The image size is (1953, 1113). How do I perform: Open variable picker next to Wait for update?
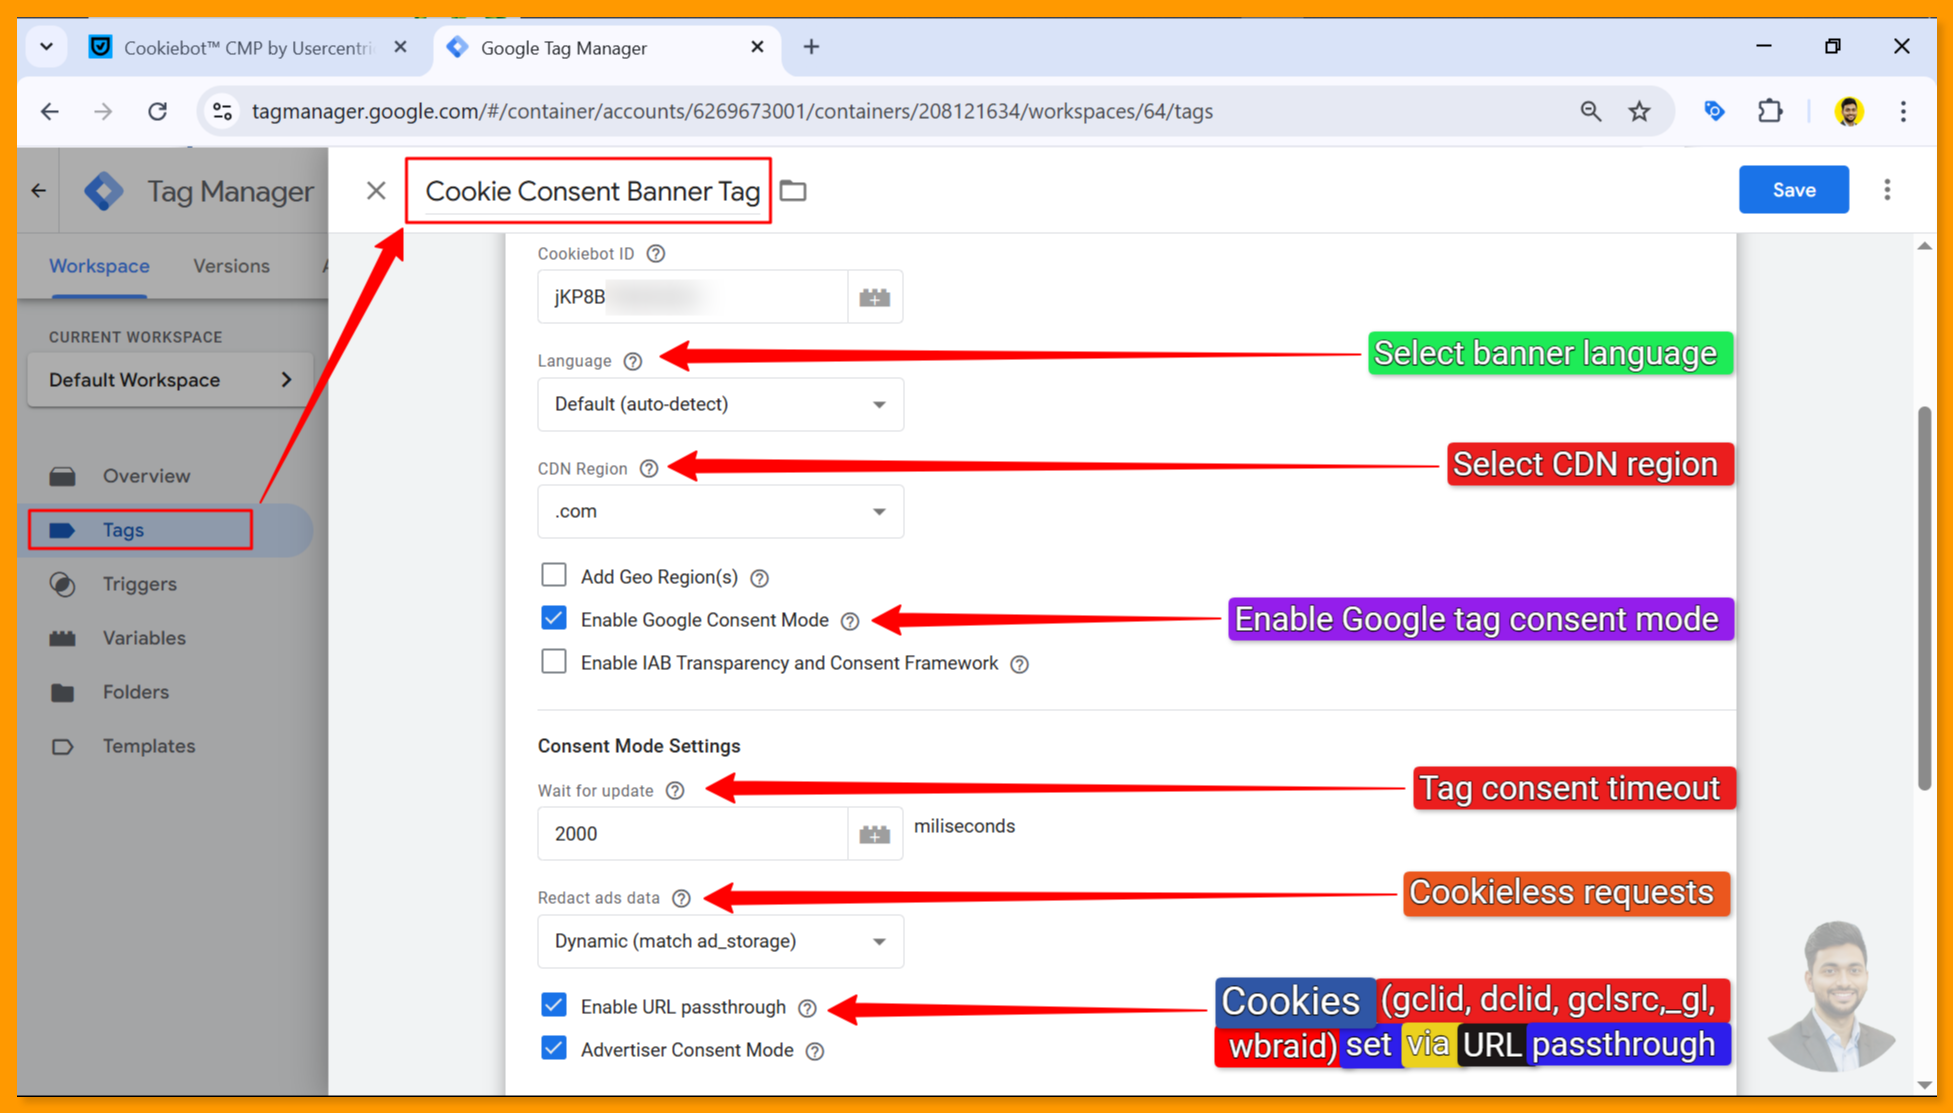coord(874,834)
